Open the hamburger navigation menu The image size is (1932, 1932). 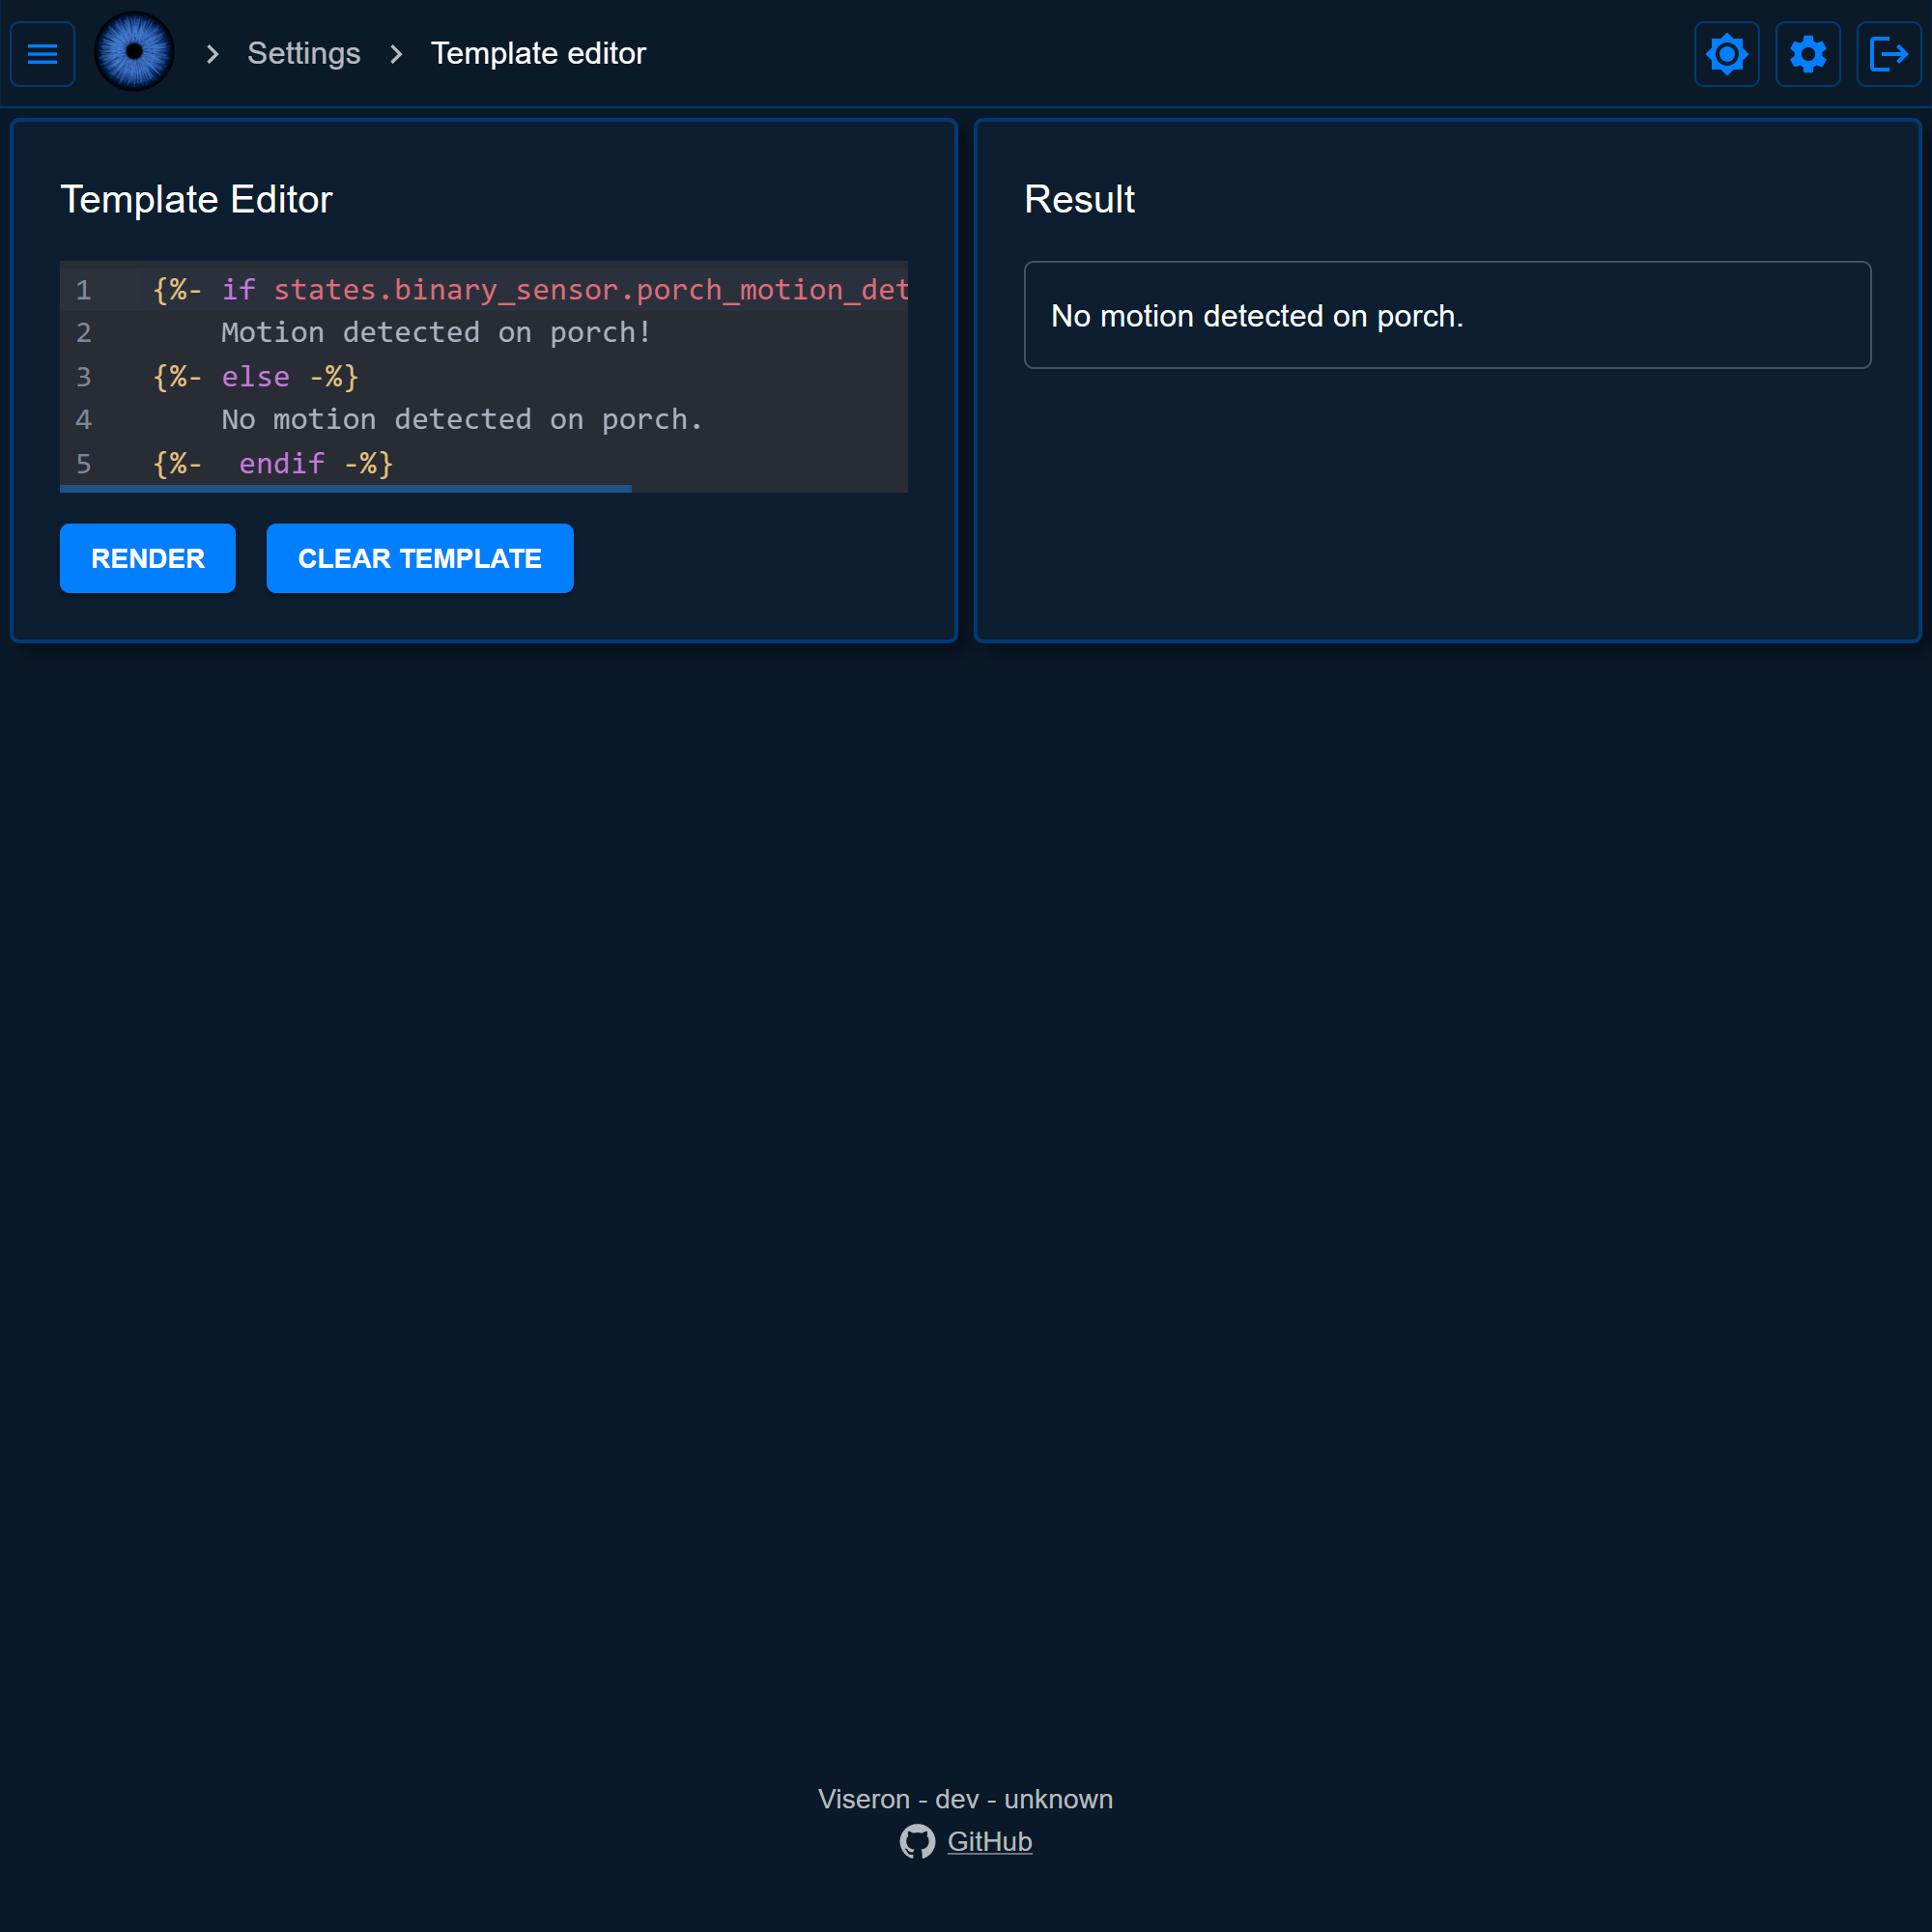click(x=42, y=54)
